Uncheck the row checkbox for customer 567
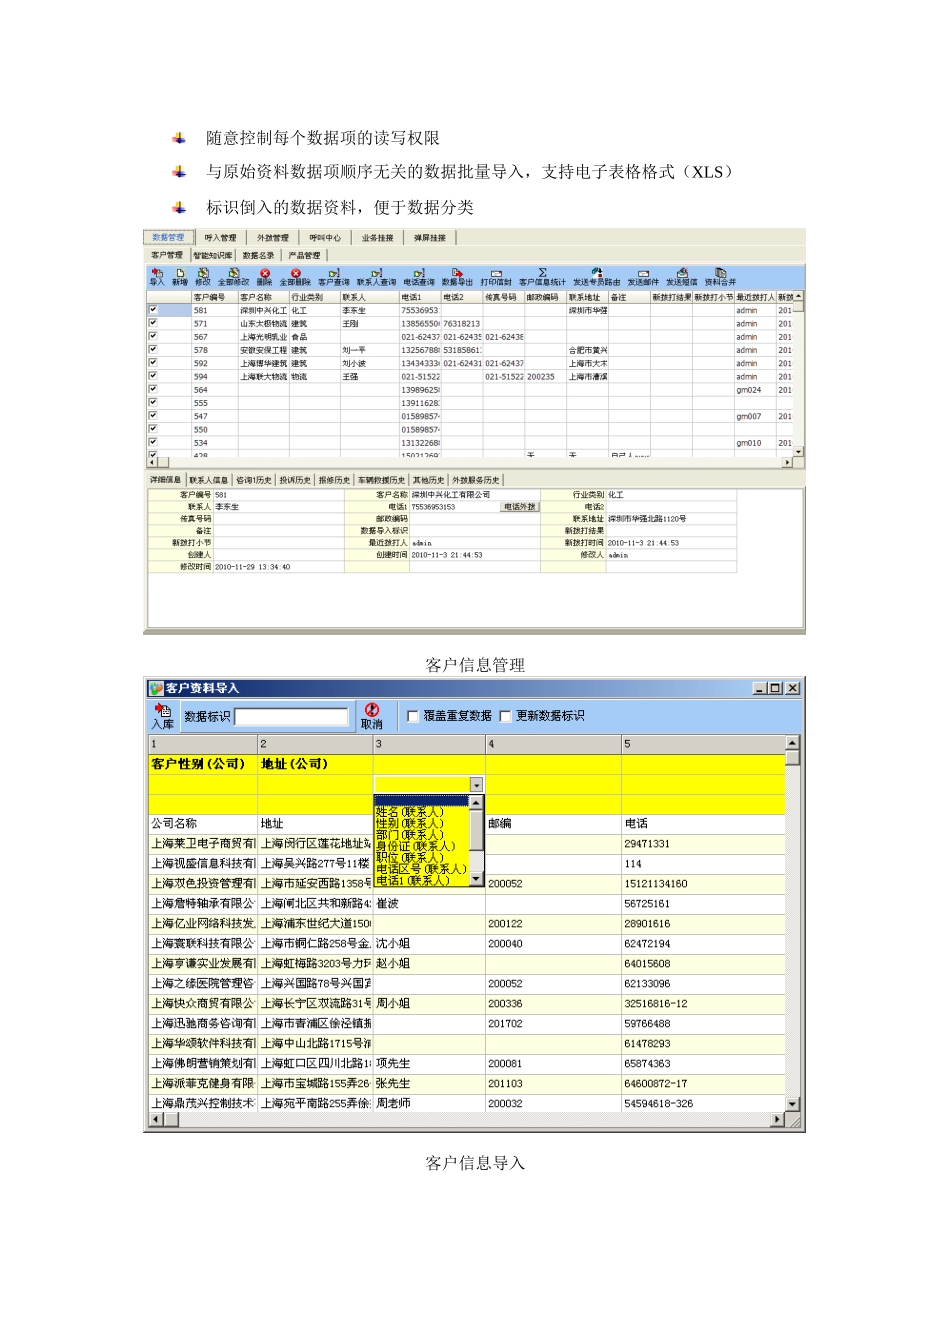The height and width of the screenshot is (1344, 950). pos(153,336)
